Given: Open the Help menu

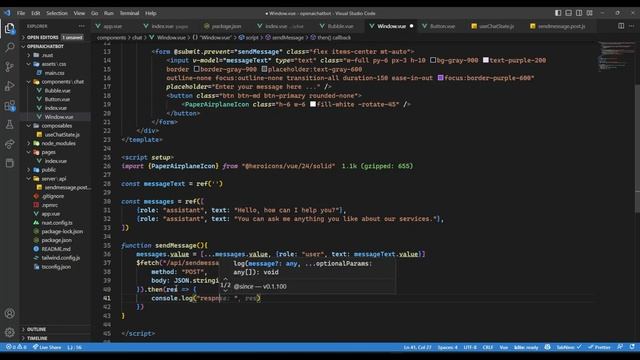Looking at the screenshot, I should pos(151,13).
